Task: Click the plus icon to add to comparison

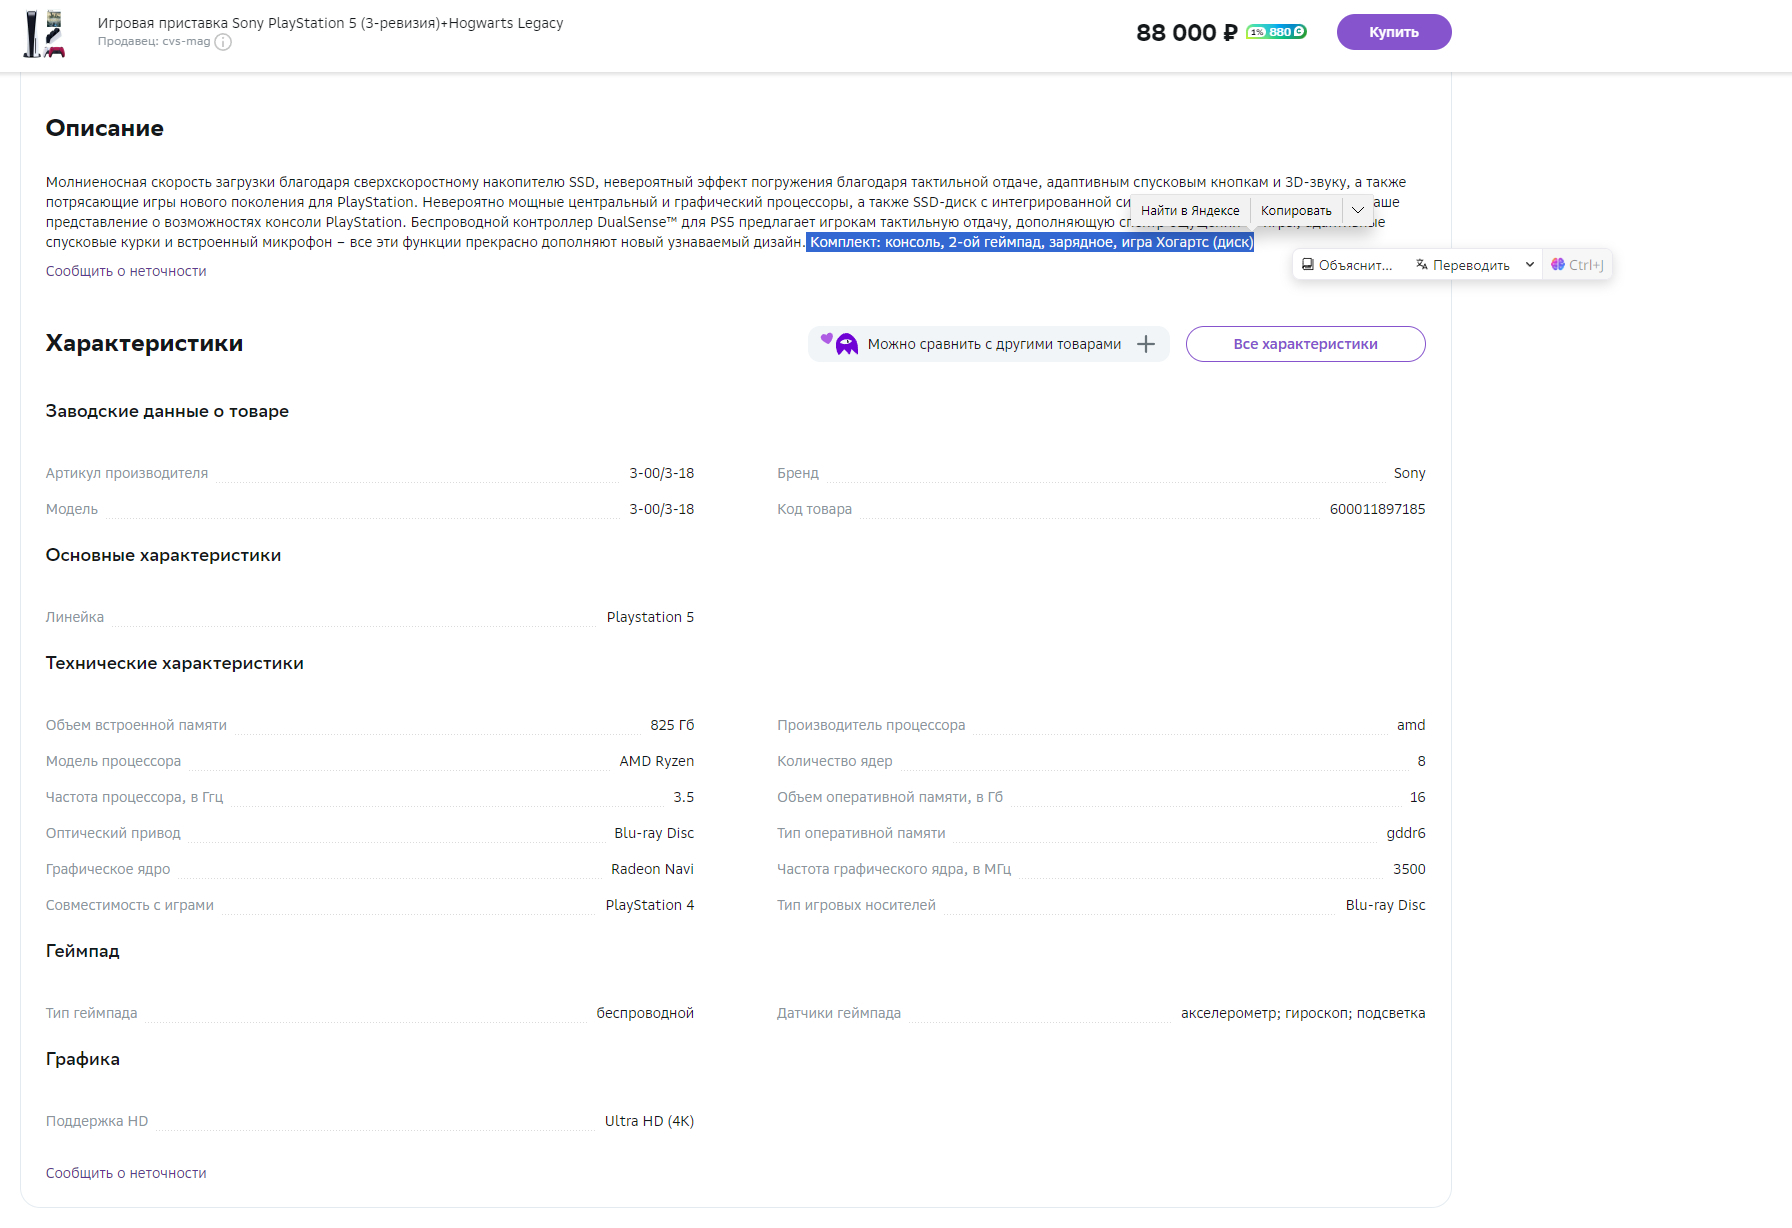Action: 1146,344
